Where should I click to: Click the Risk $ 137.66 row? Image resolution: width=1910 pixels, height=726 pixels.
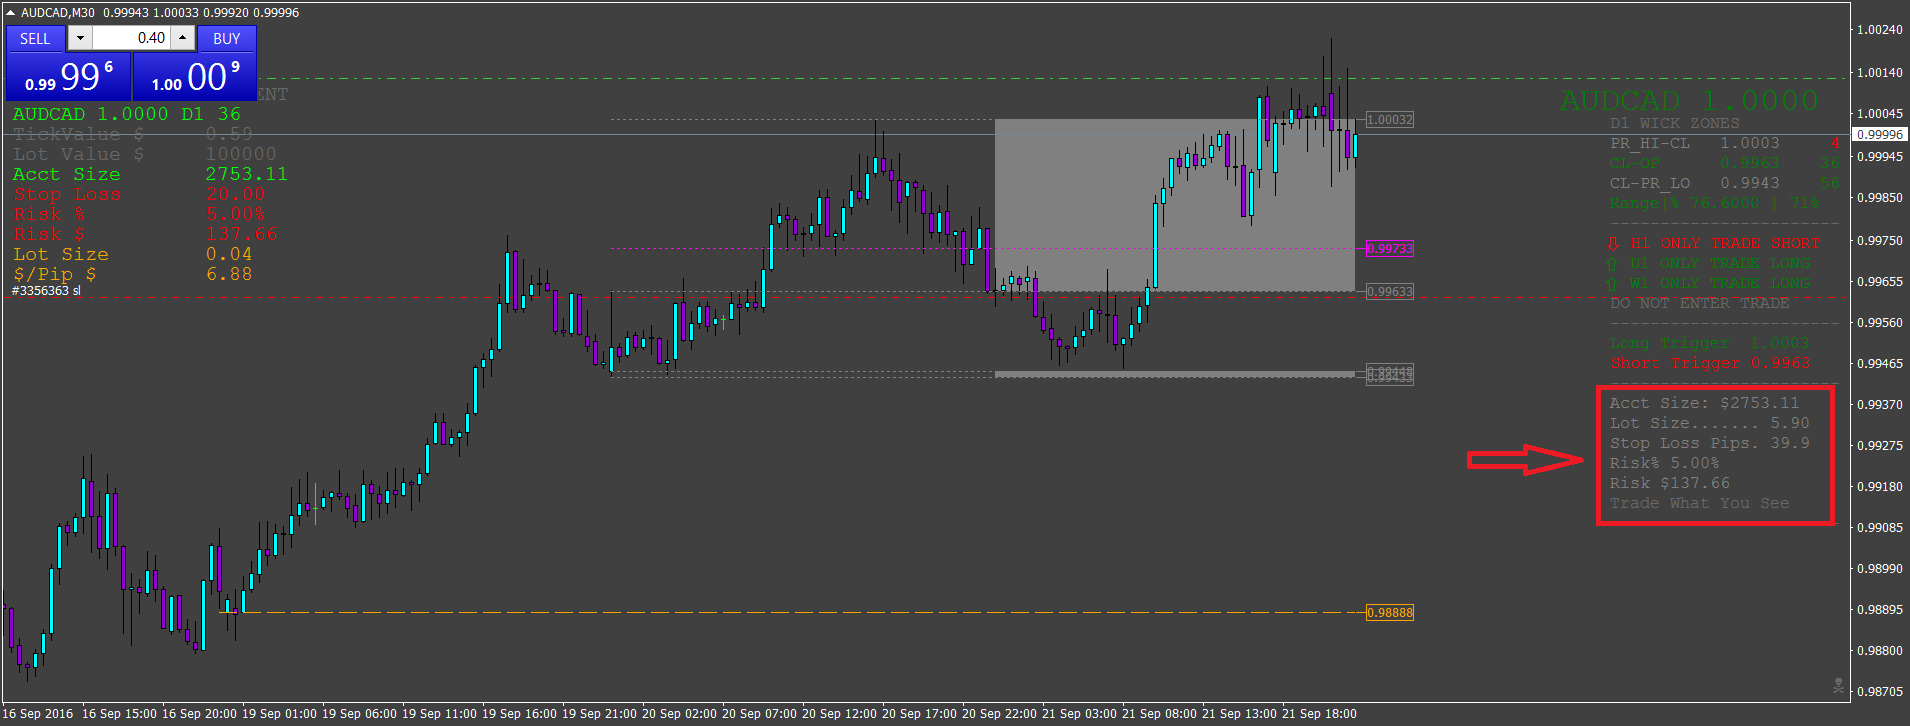point(144,234)
